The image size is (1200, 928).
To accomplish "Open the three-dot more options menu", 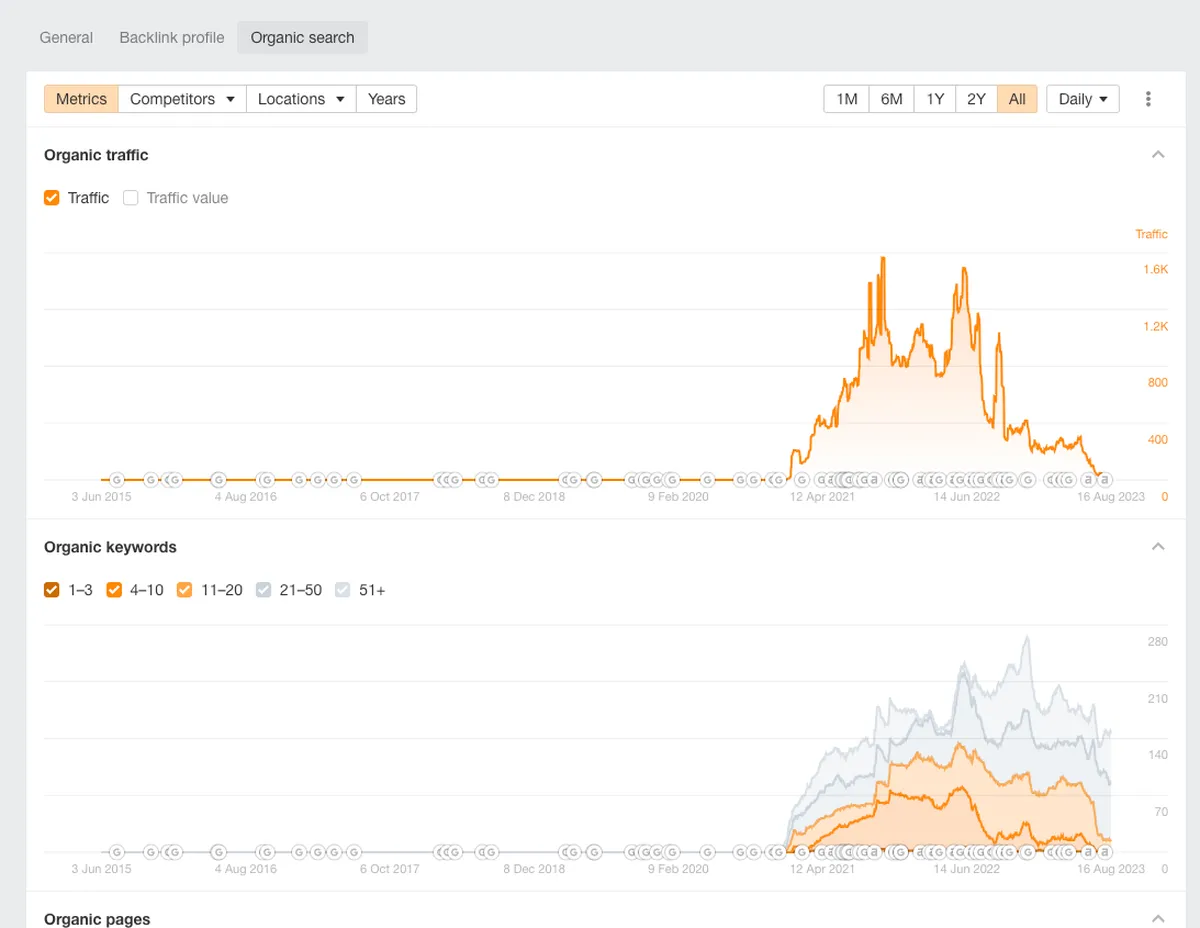I will coord(1148,99).
